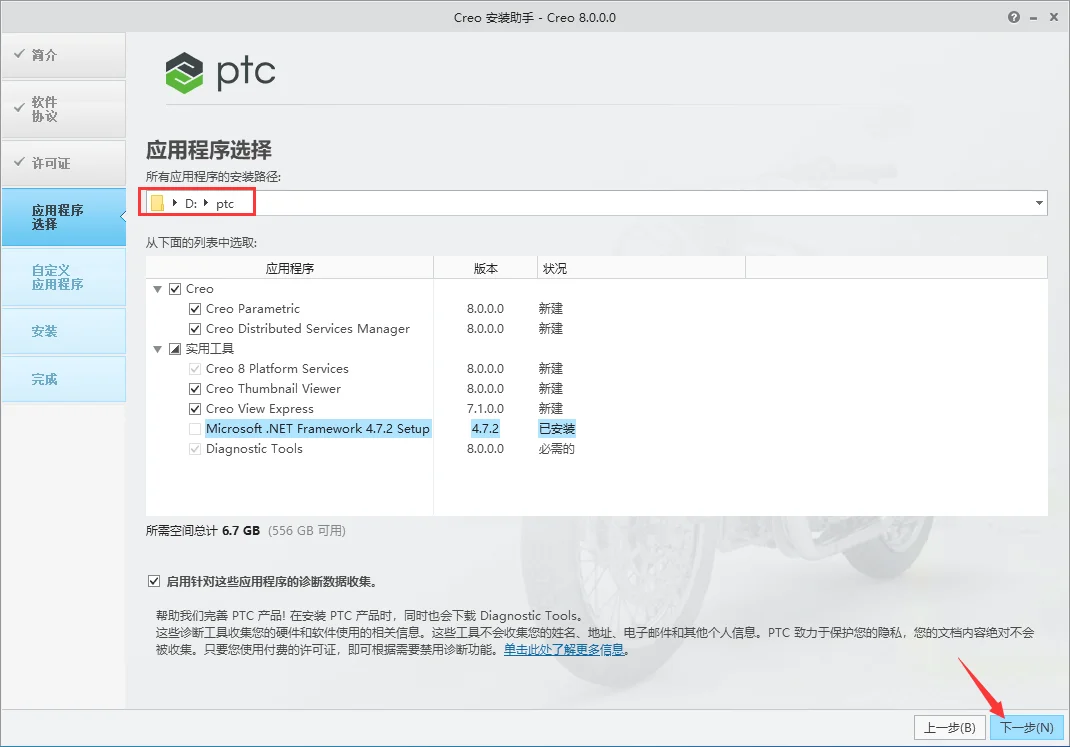The image size is (1070, 747).
Task: Toggle Creo 8 Platform Services checkbox
Action: click(x=194, y=369)
